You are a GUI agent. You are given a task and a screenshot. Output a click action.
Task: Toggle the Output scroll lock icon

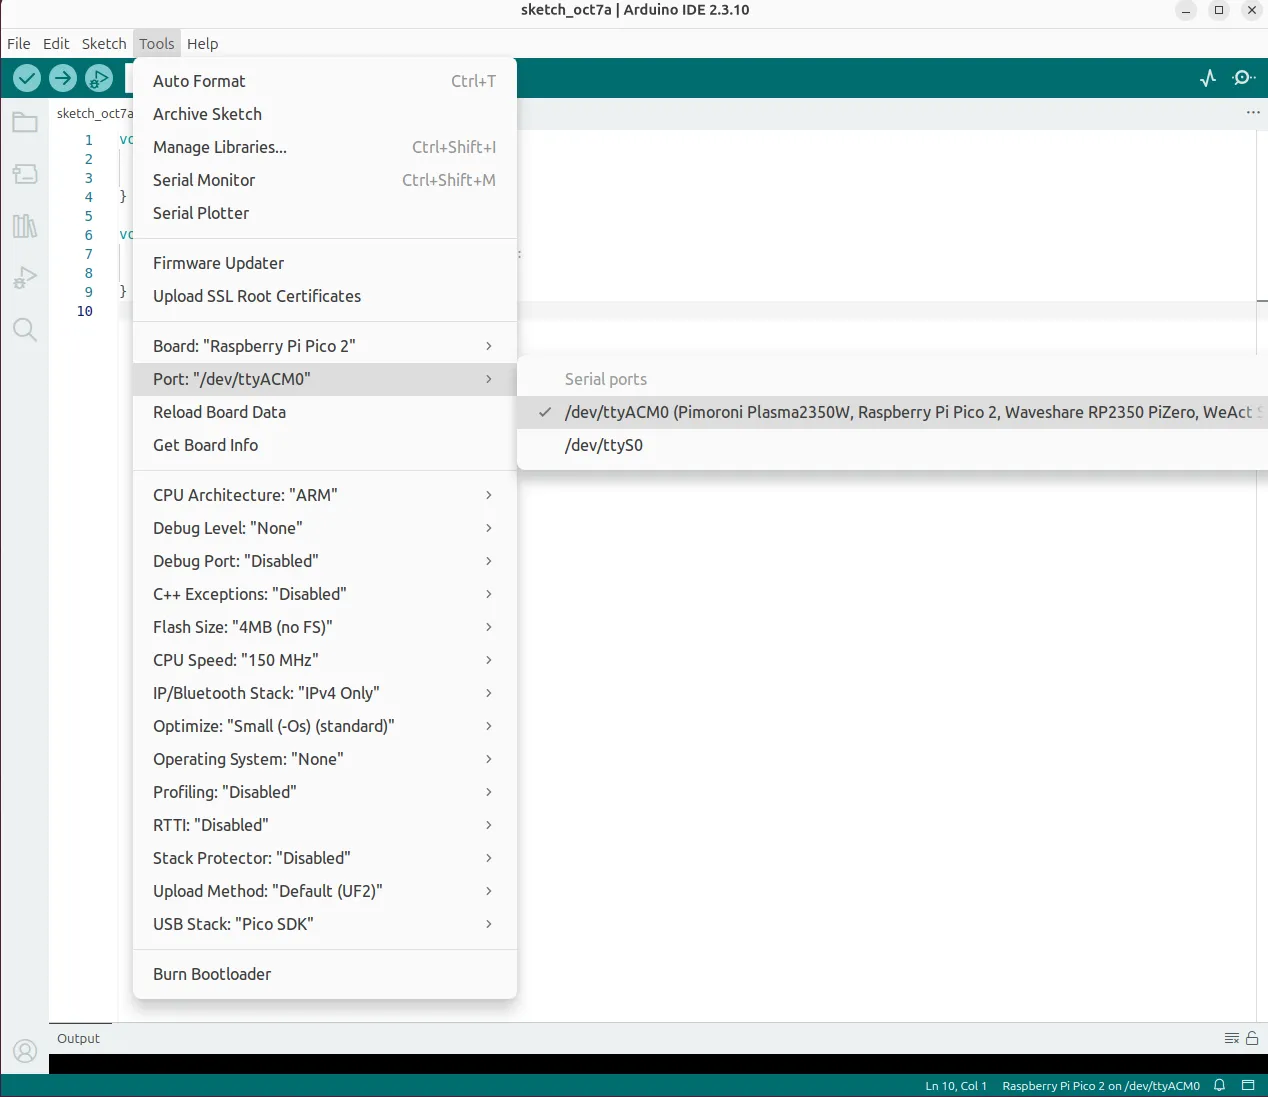point(1252,1038)
